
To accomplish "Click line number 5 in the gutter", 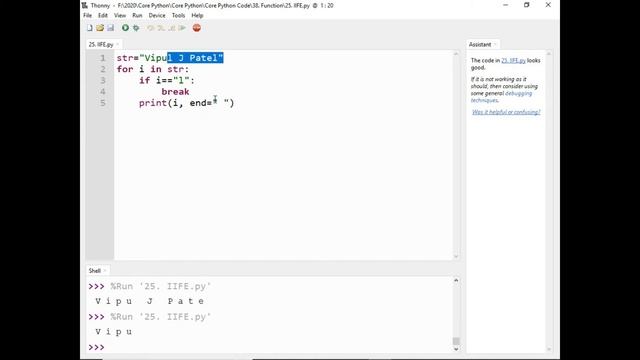I will click(x=102, y=103).
